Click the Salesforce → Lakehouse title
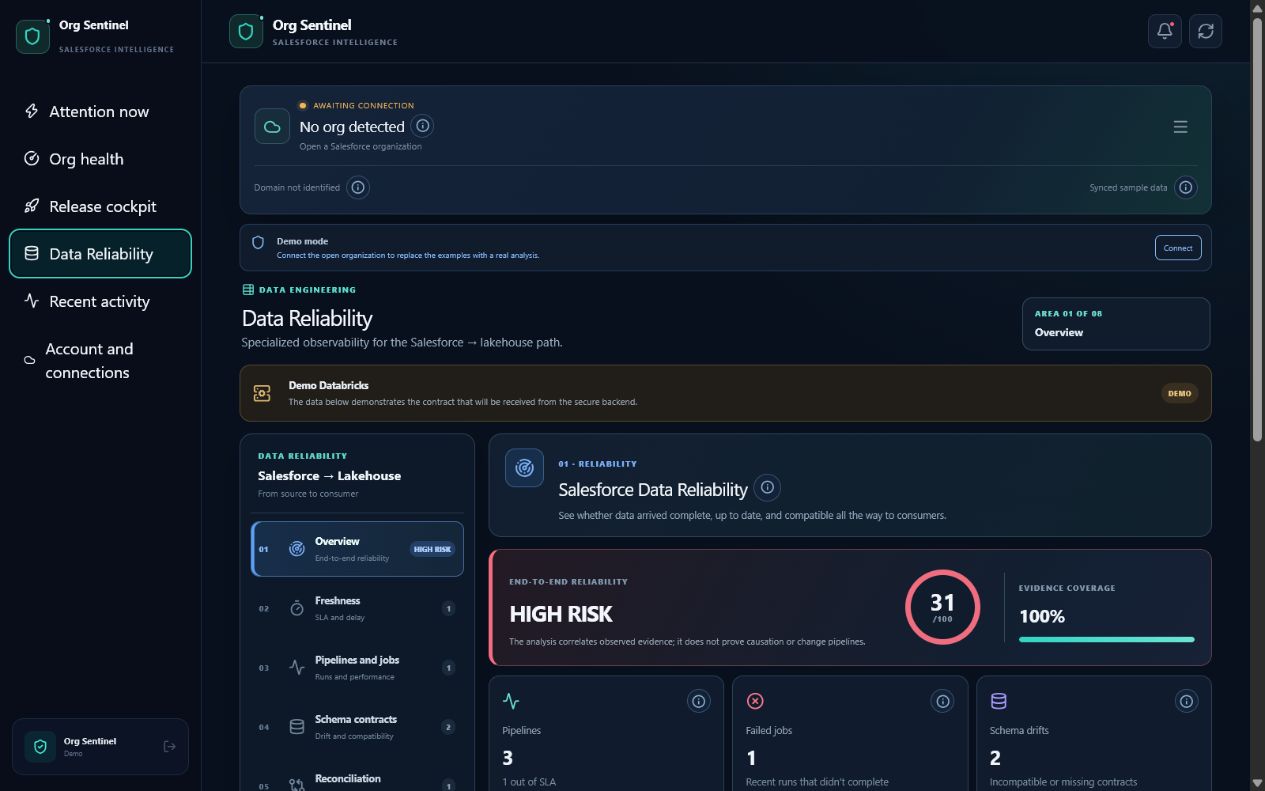This screenshot has height=791, width=1265. [329, 476]
